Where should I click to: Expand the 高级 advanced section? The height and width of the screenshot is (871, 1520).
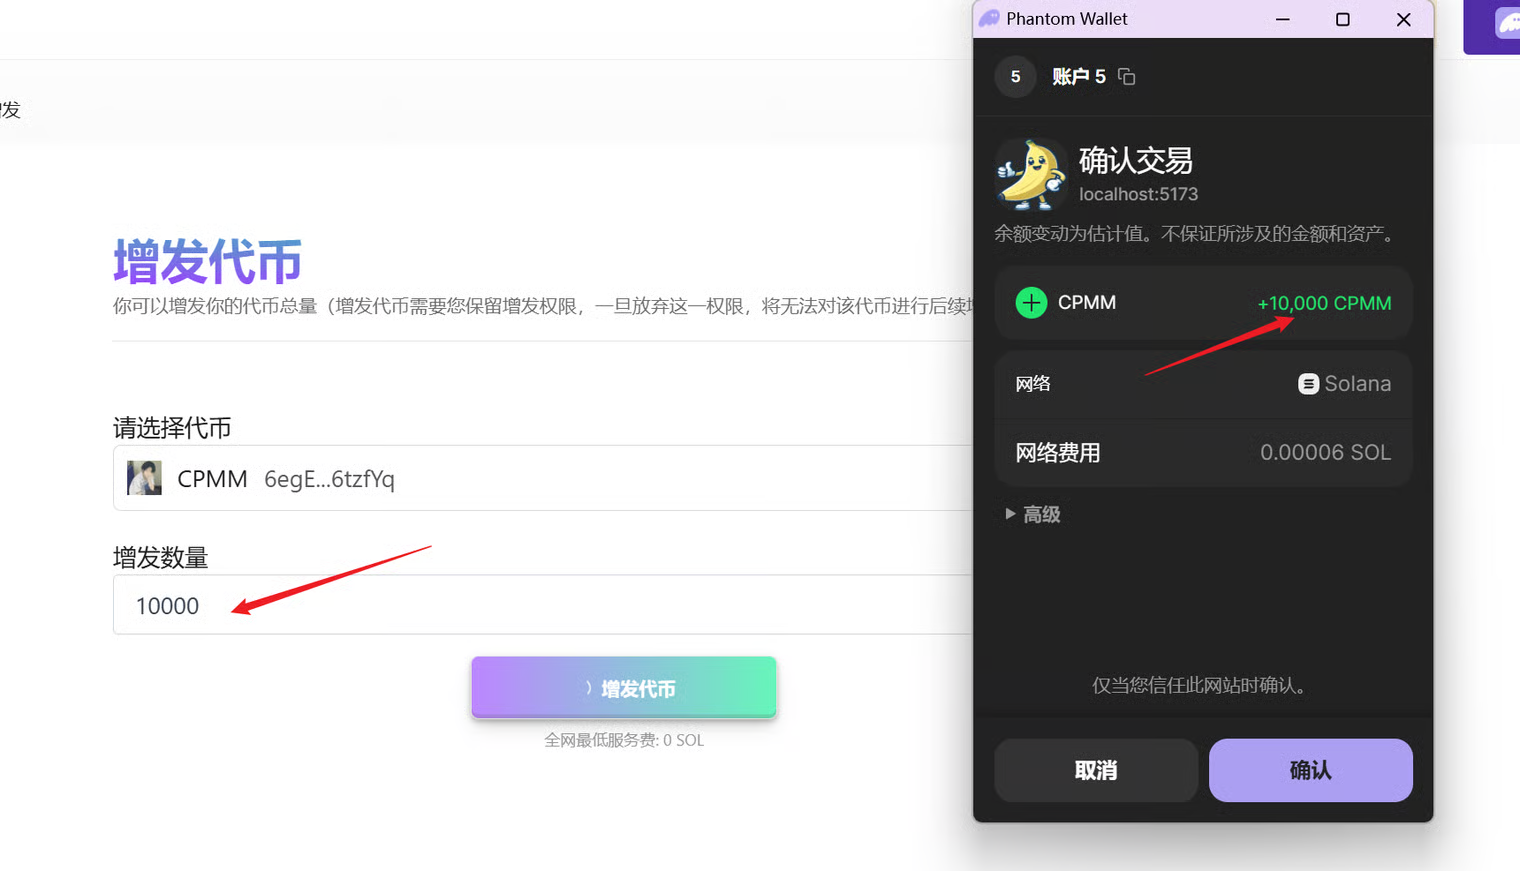click(1033, 514)
